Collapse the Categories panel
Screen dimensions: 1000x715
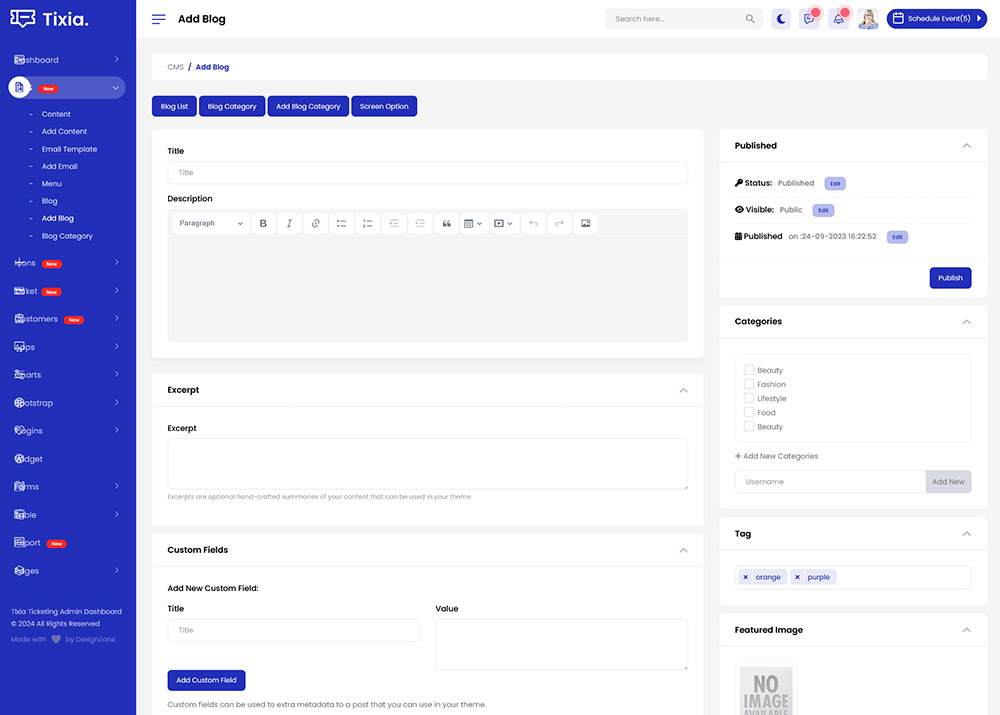[x=966, y=322]
